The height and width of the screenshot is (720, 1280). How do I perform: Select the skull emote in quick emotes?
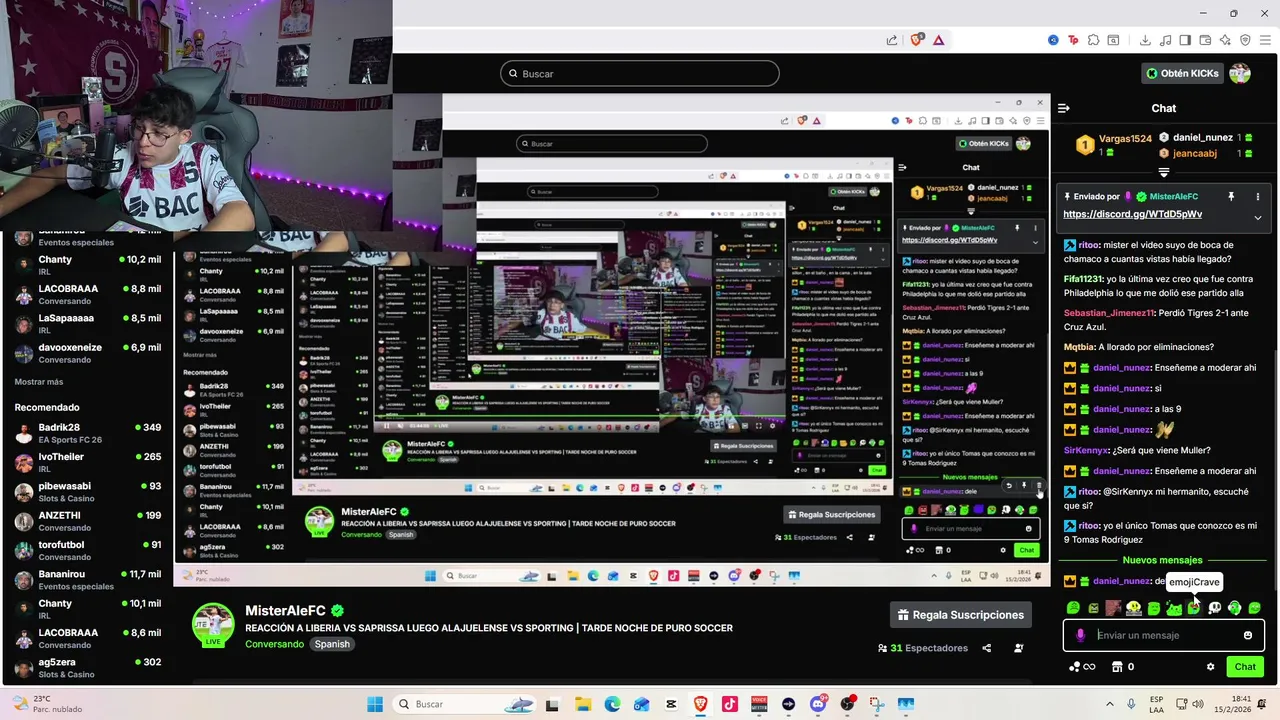coord(1215,607)
